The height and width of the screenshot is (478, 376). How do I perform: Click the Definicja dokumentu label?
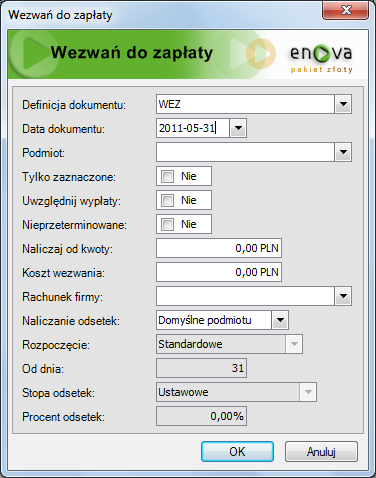(x=74, y=105)
